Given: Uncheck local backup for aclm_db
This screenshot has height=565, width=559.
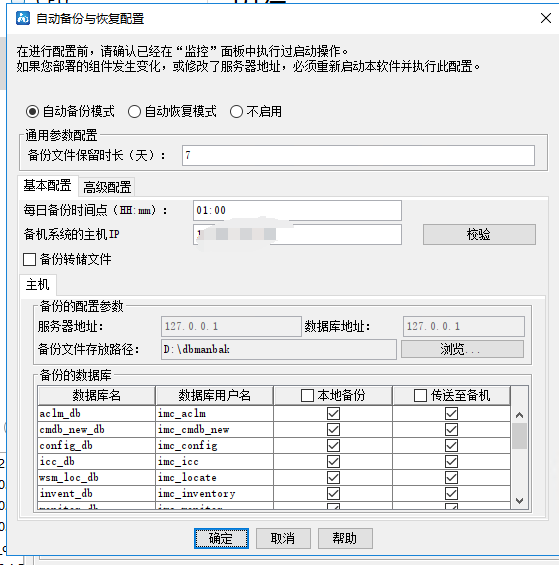Looking at the screenshot, I should click(x=333, y=413).
